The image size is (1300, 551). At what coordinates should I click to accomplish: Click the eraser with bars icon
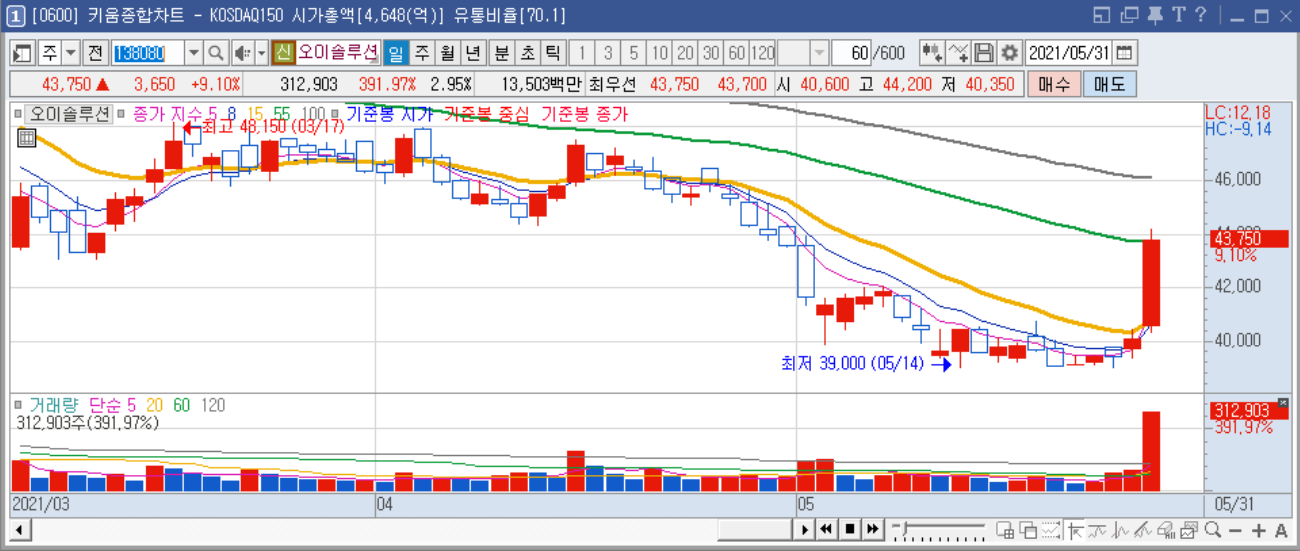click(x=1166, y=530)
